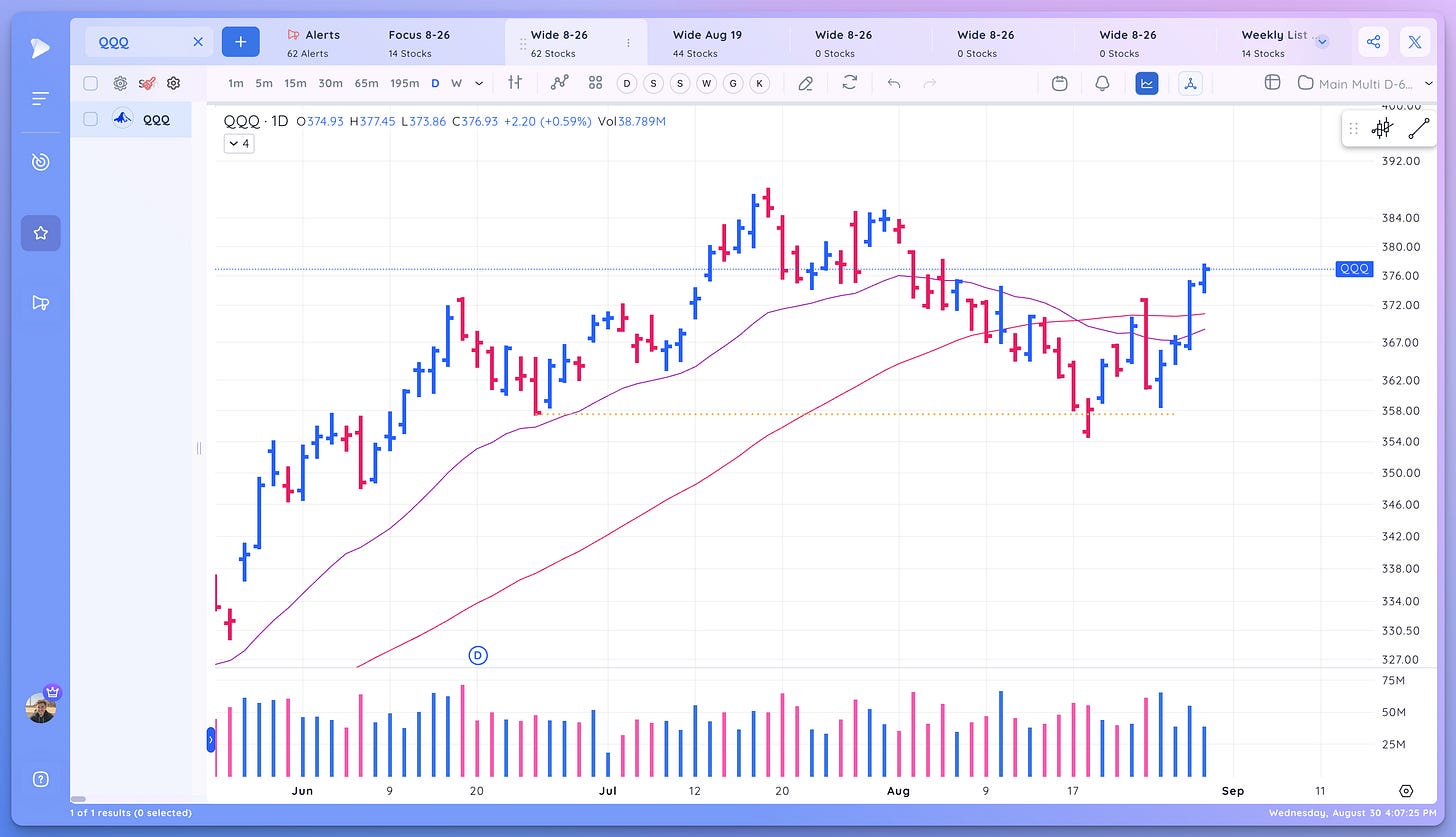Click the circled D button in toolbar
This screenshot has width=1456, height=837.
click(x=627, y=83)
